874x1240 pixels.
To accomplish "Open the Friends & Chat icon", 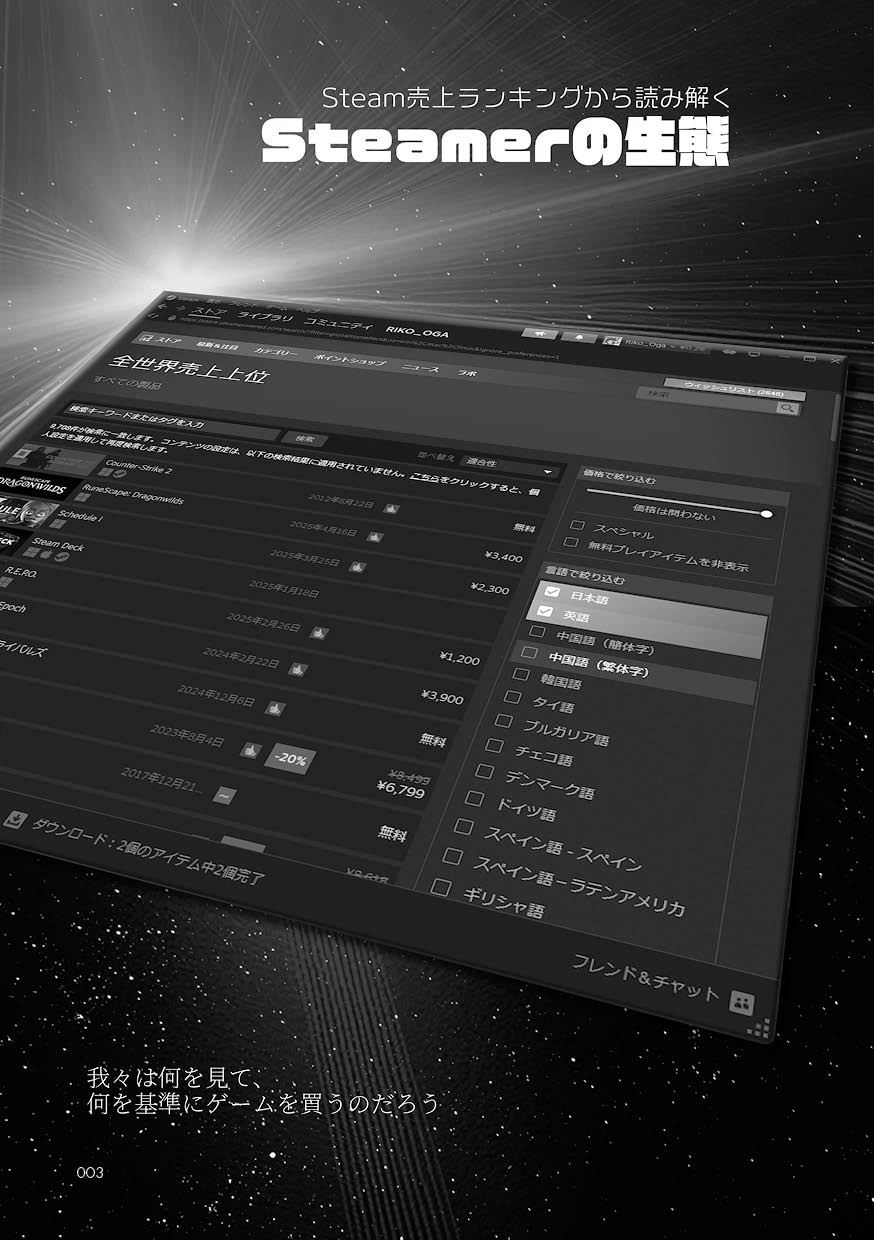I will tap(741, 1001).
